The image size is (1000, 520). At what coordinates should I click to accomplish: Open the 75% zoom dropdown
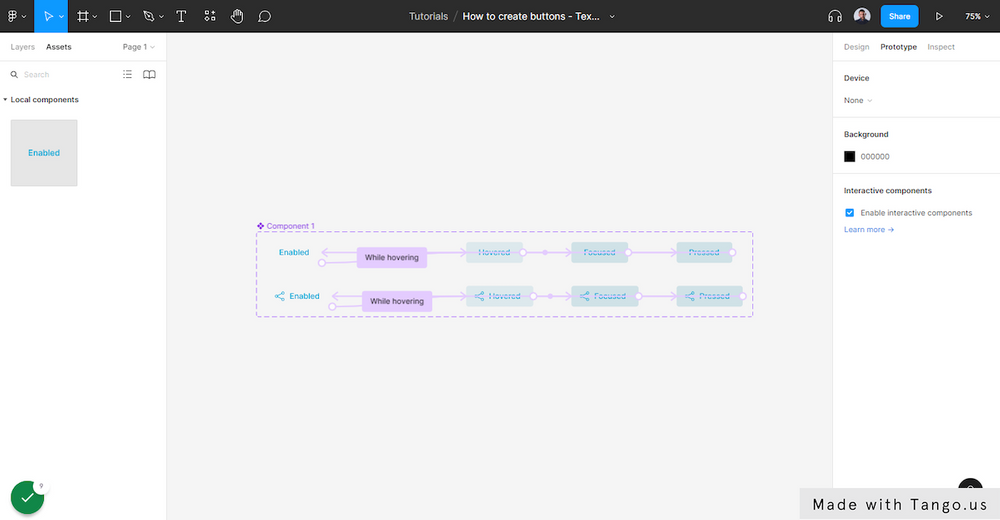(976, 16)
